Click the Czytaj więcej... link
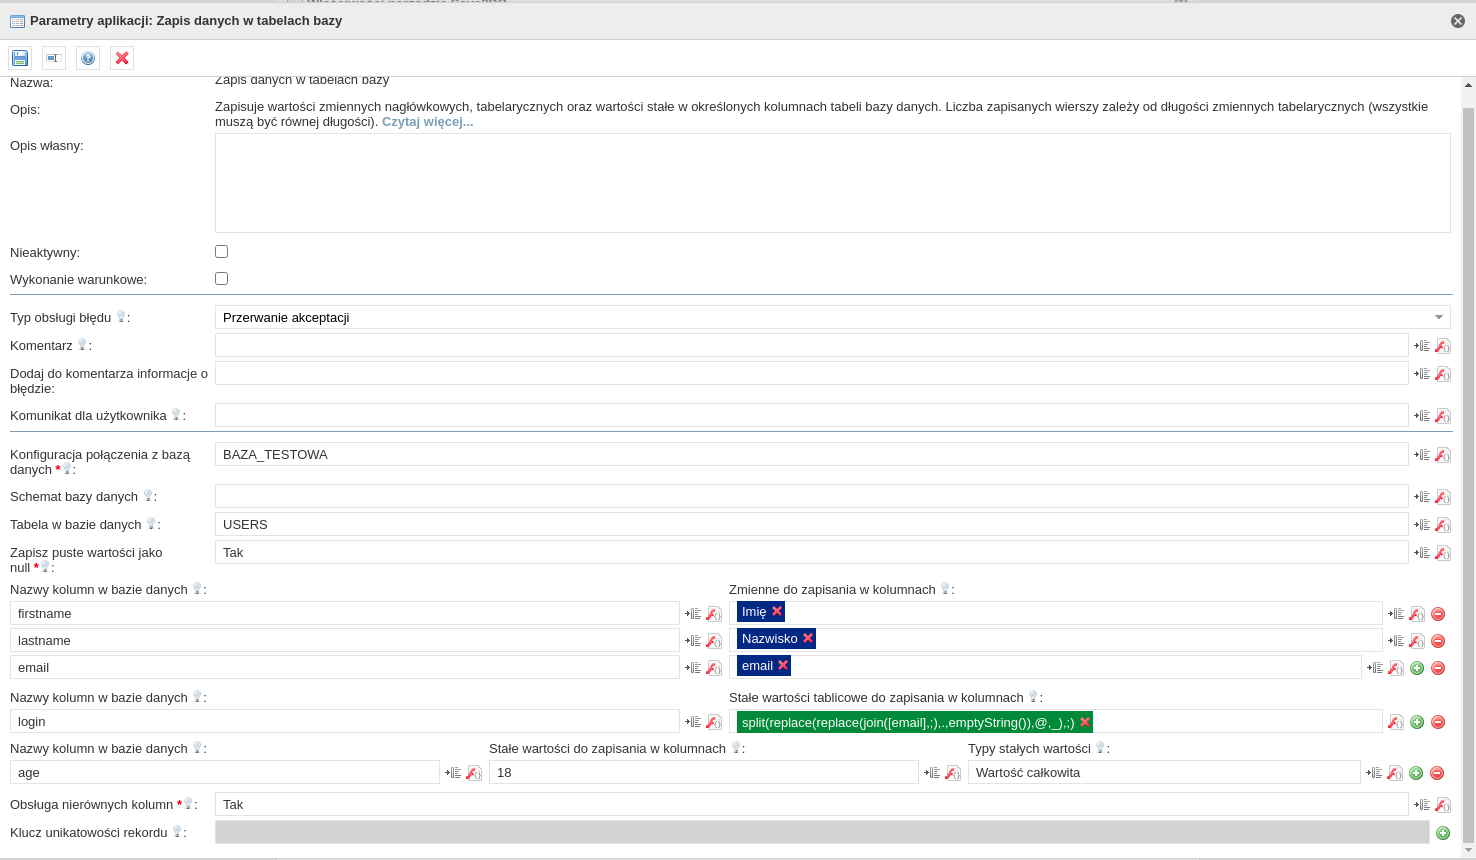The width and height of the screenshot is (1476, 860). [x=427, y=122]
